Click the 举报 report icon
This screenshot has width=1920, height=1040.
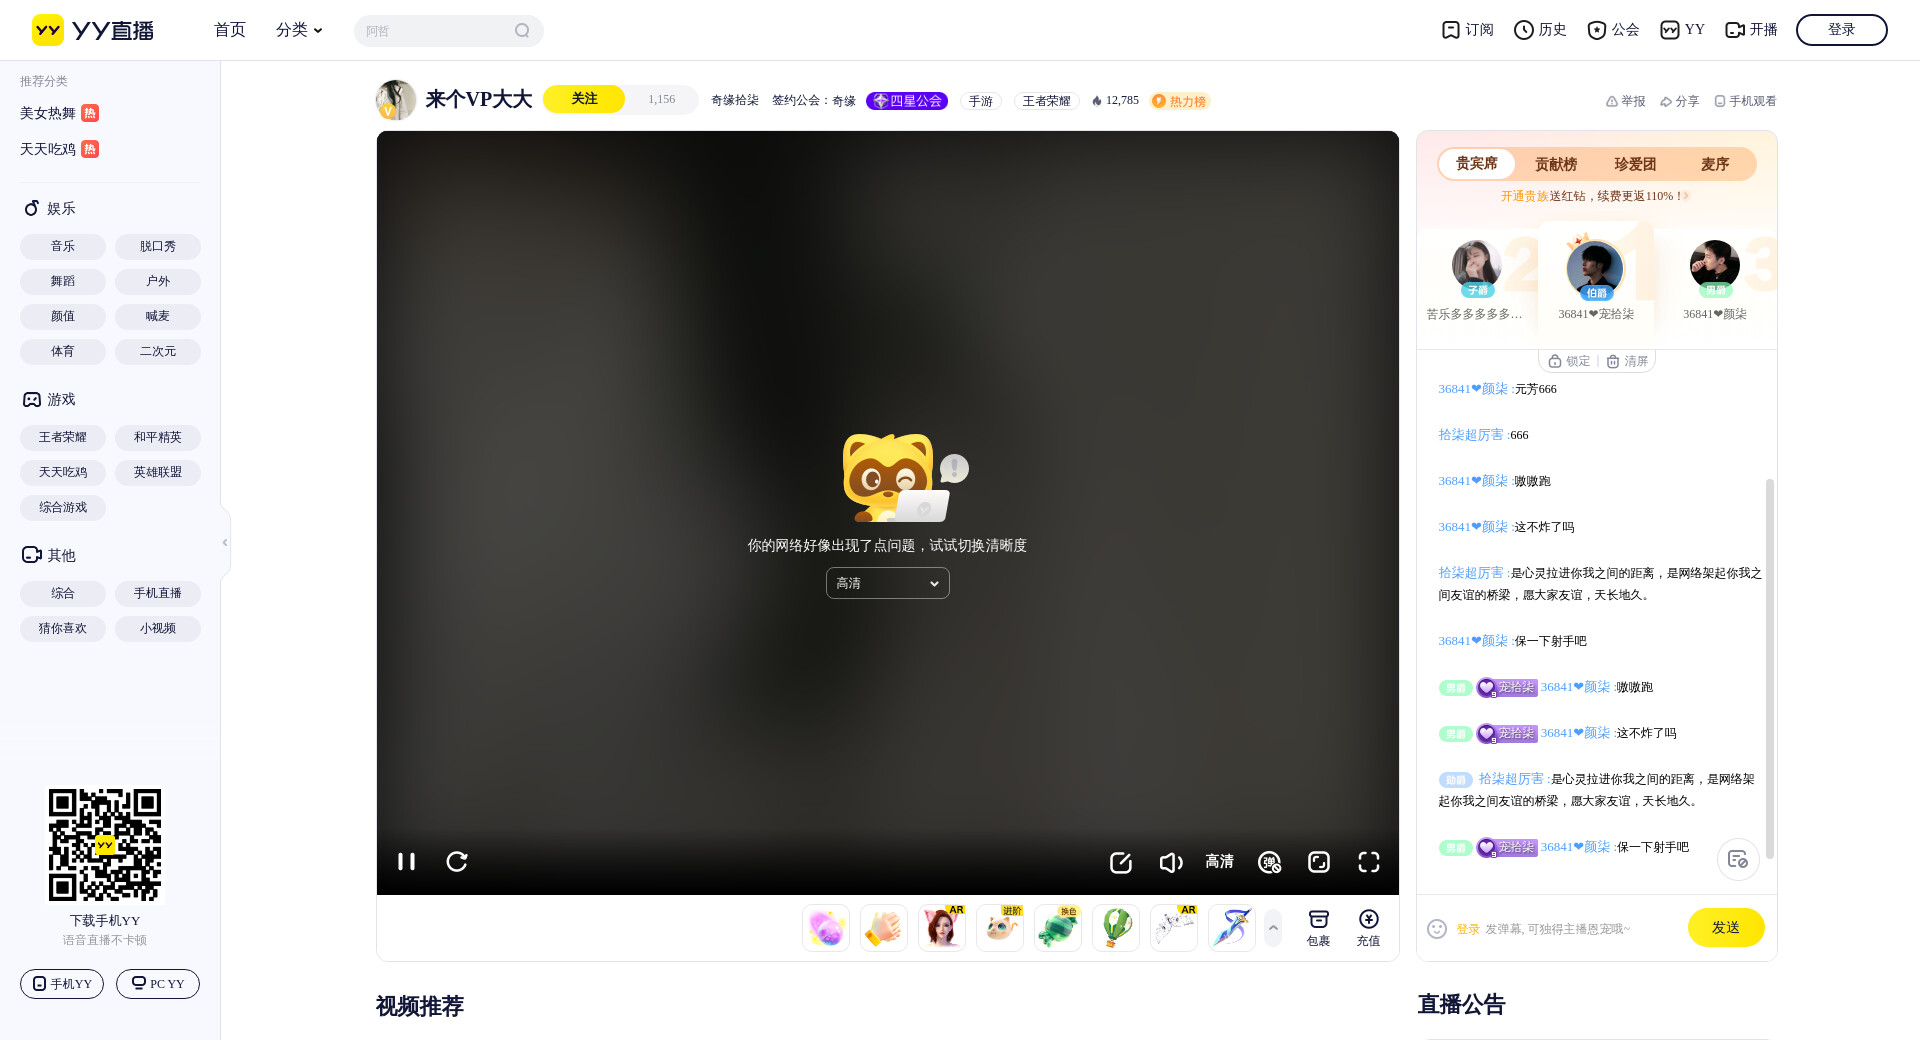(x=1625, y=101)
